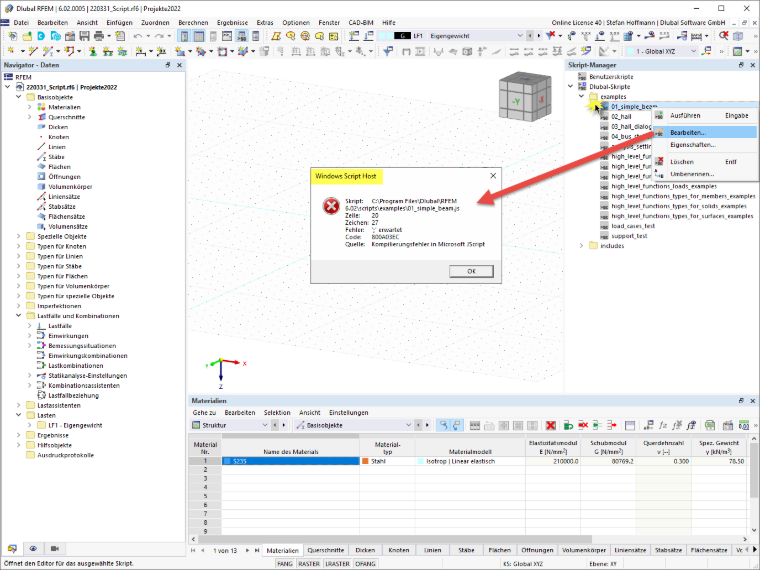
Task: Click the view cube navigator in viewport
Action: coord(525,98)
